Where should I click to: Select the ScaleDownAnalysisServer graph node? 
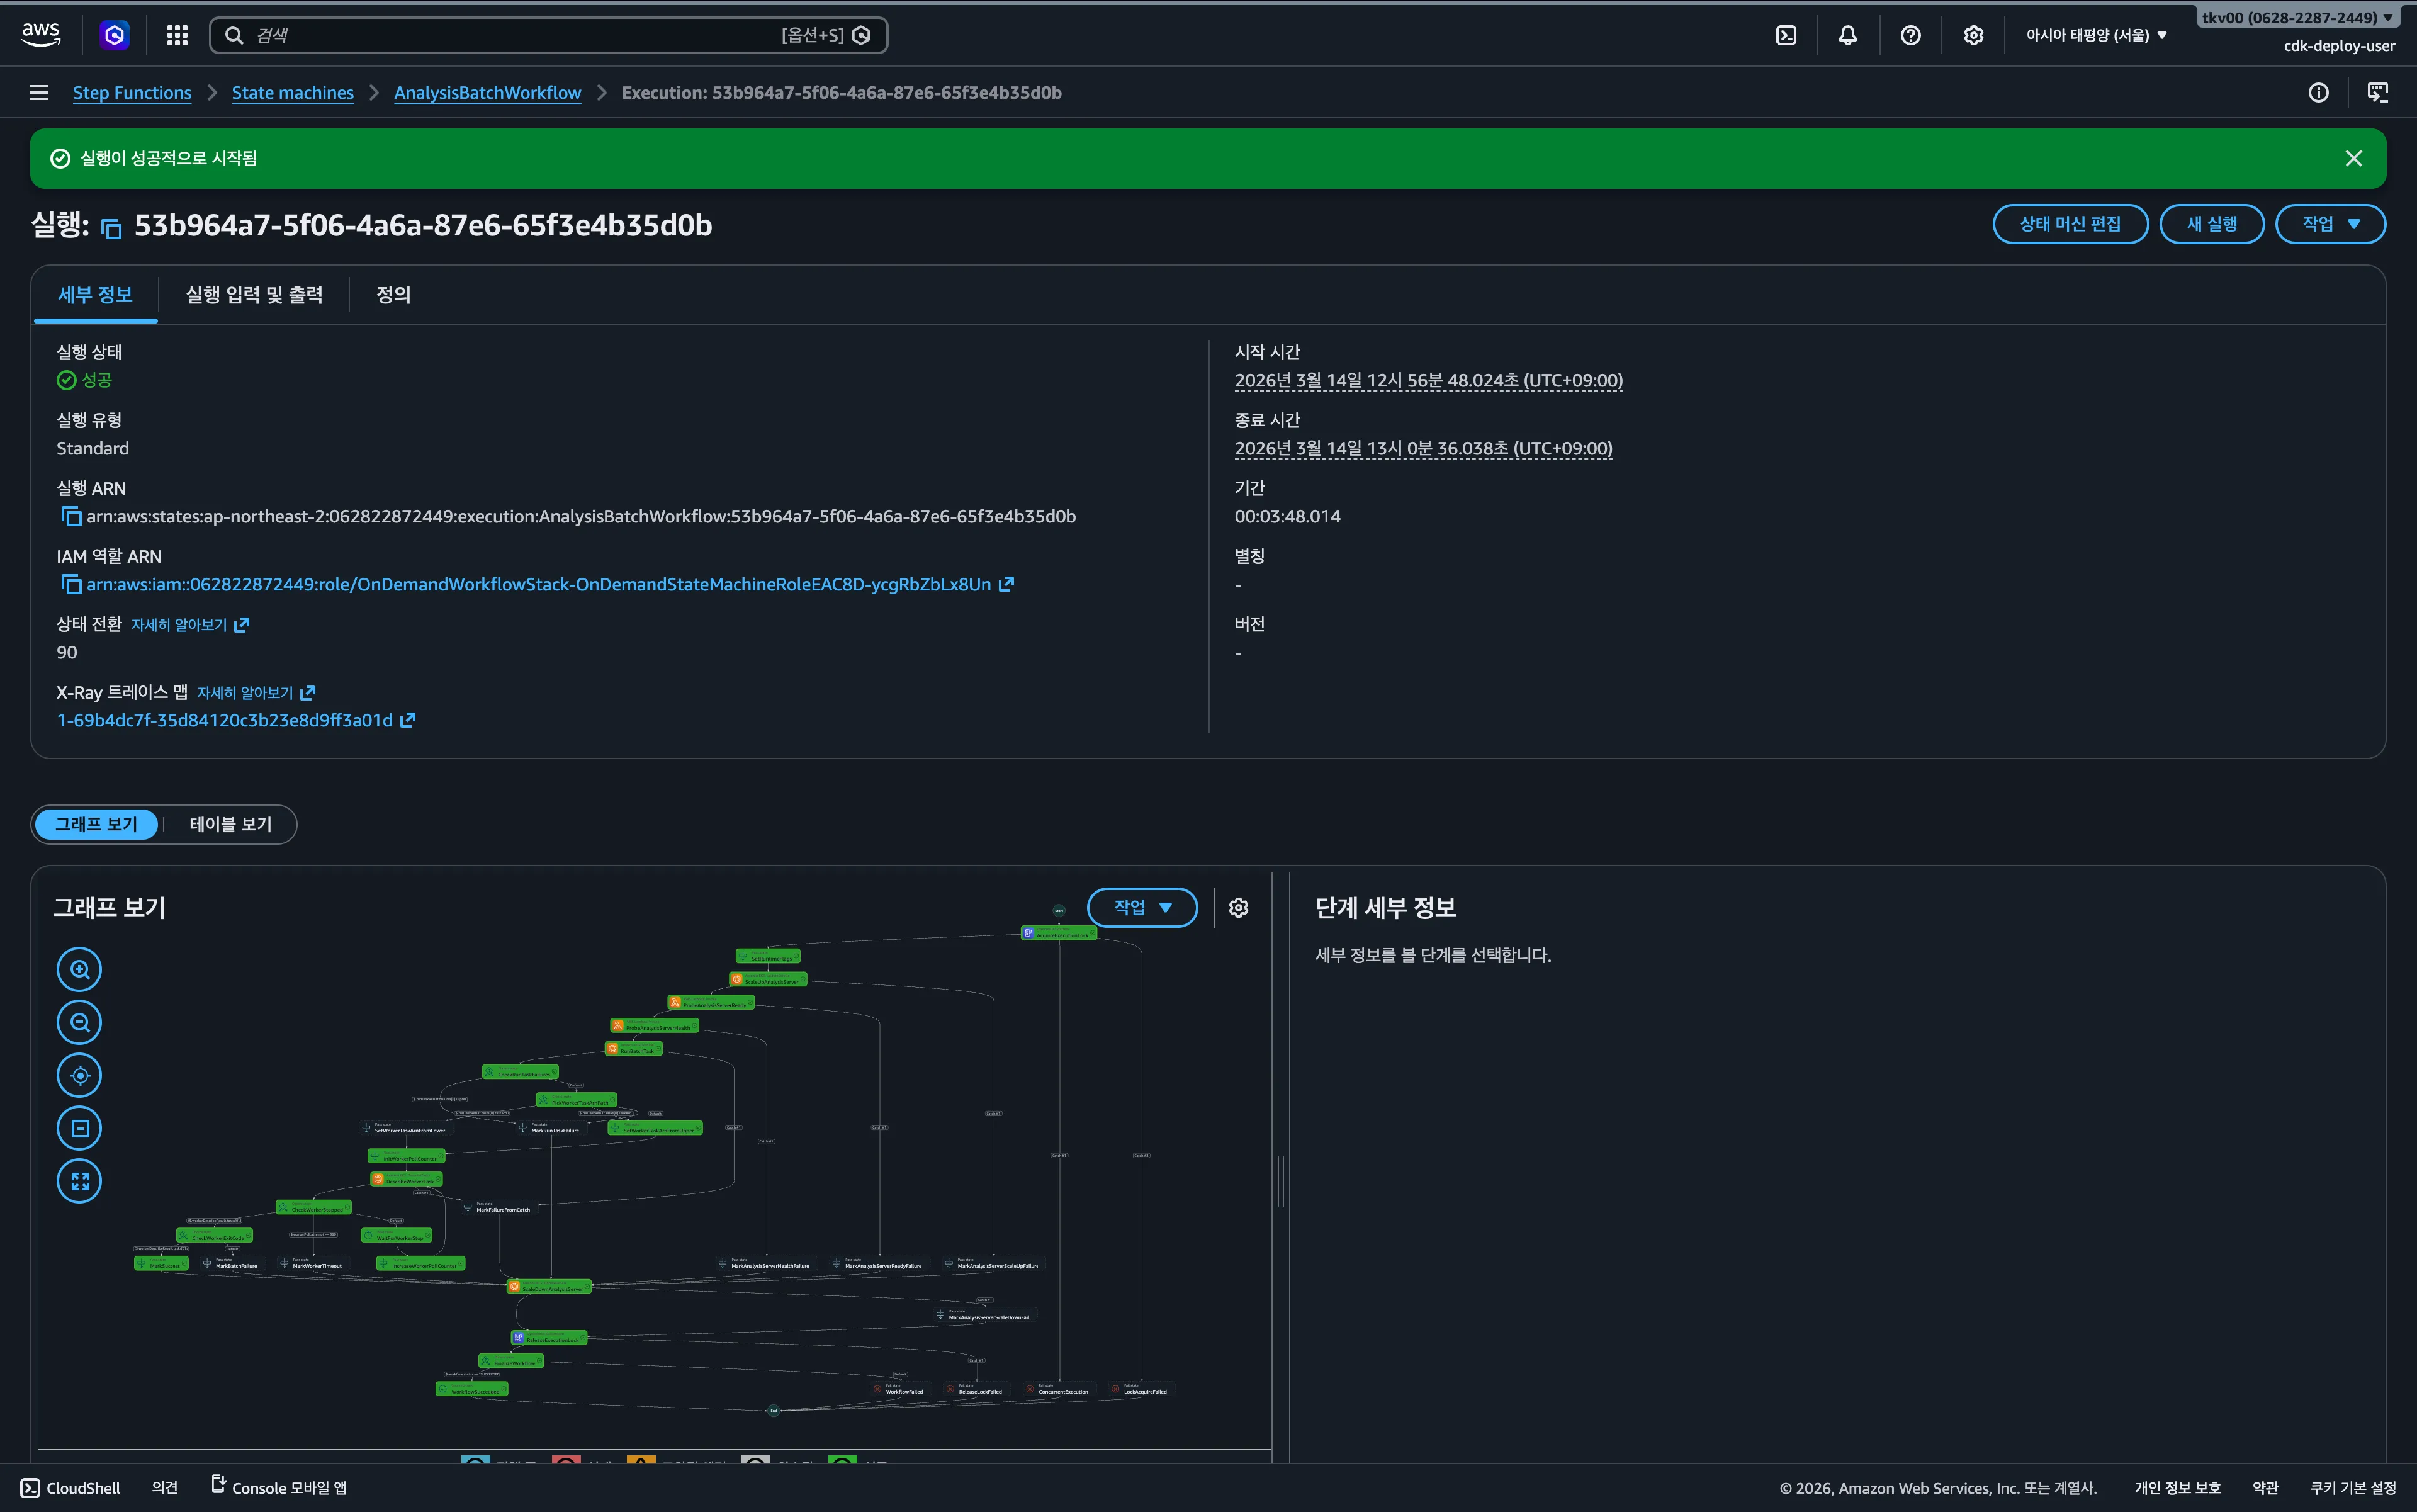(548, 1287)
